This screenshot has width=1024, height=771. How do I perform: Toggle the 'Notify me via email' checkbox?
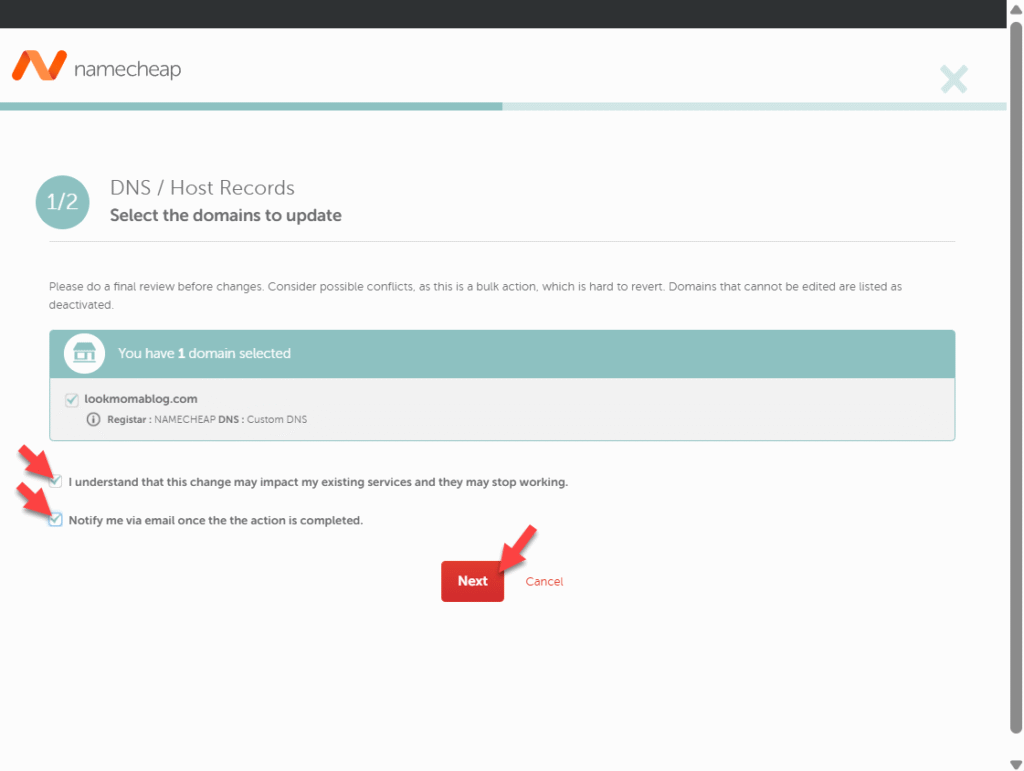(57, 520)
